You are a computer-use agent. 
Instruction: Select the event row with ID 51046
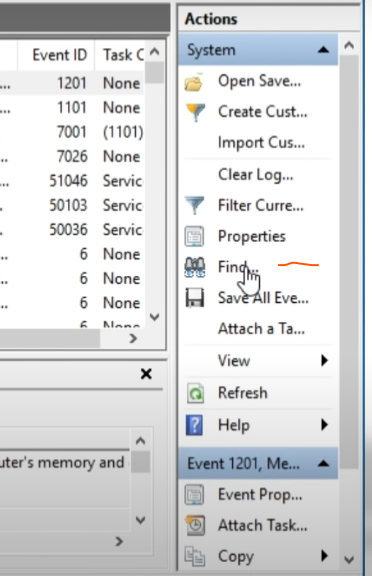72,181
